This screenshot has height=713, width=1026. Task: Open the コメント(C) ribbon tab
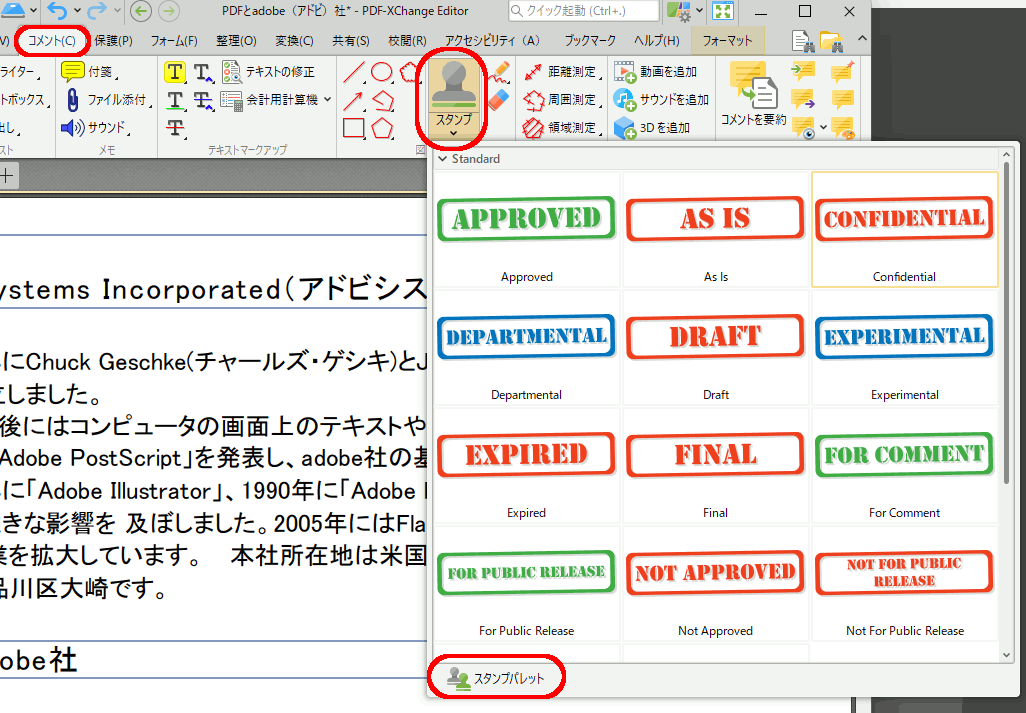pyautogui.click(x=52, y=41)
